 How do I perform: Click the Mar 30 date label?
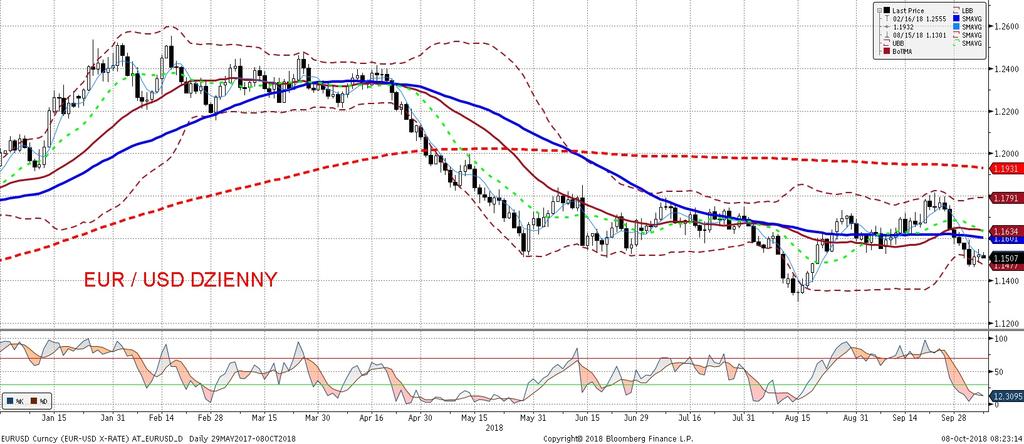coord(317,417)
